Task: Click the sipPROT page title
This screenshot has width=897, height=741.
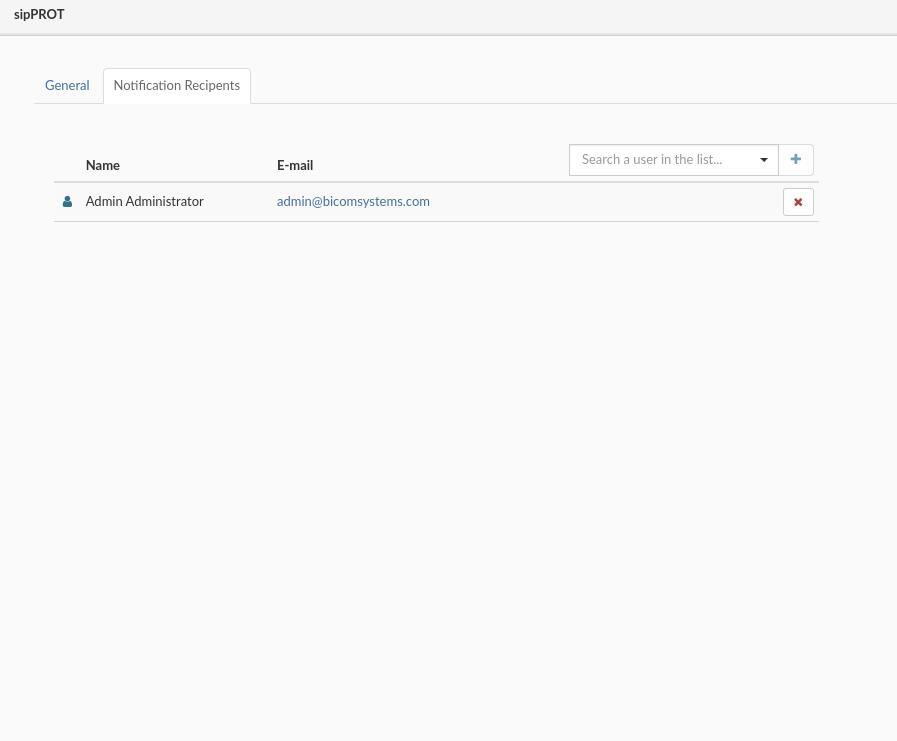Action: point(39,15)
